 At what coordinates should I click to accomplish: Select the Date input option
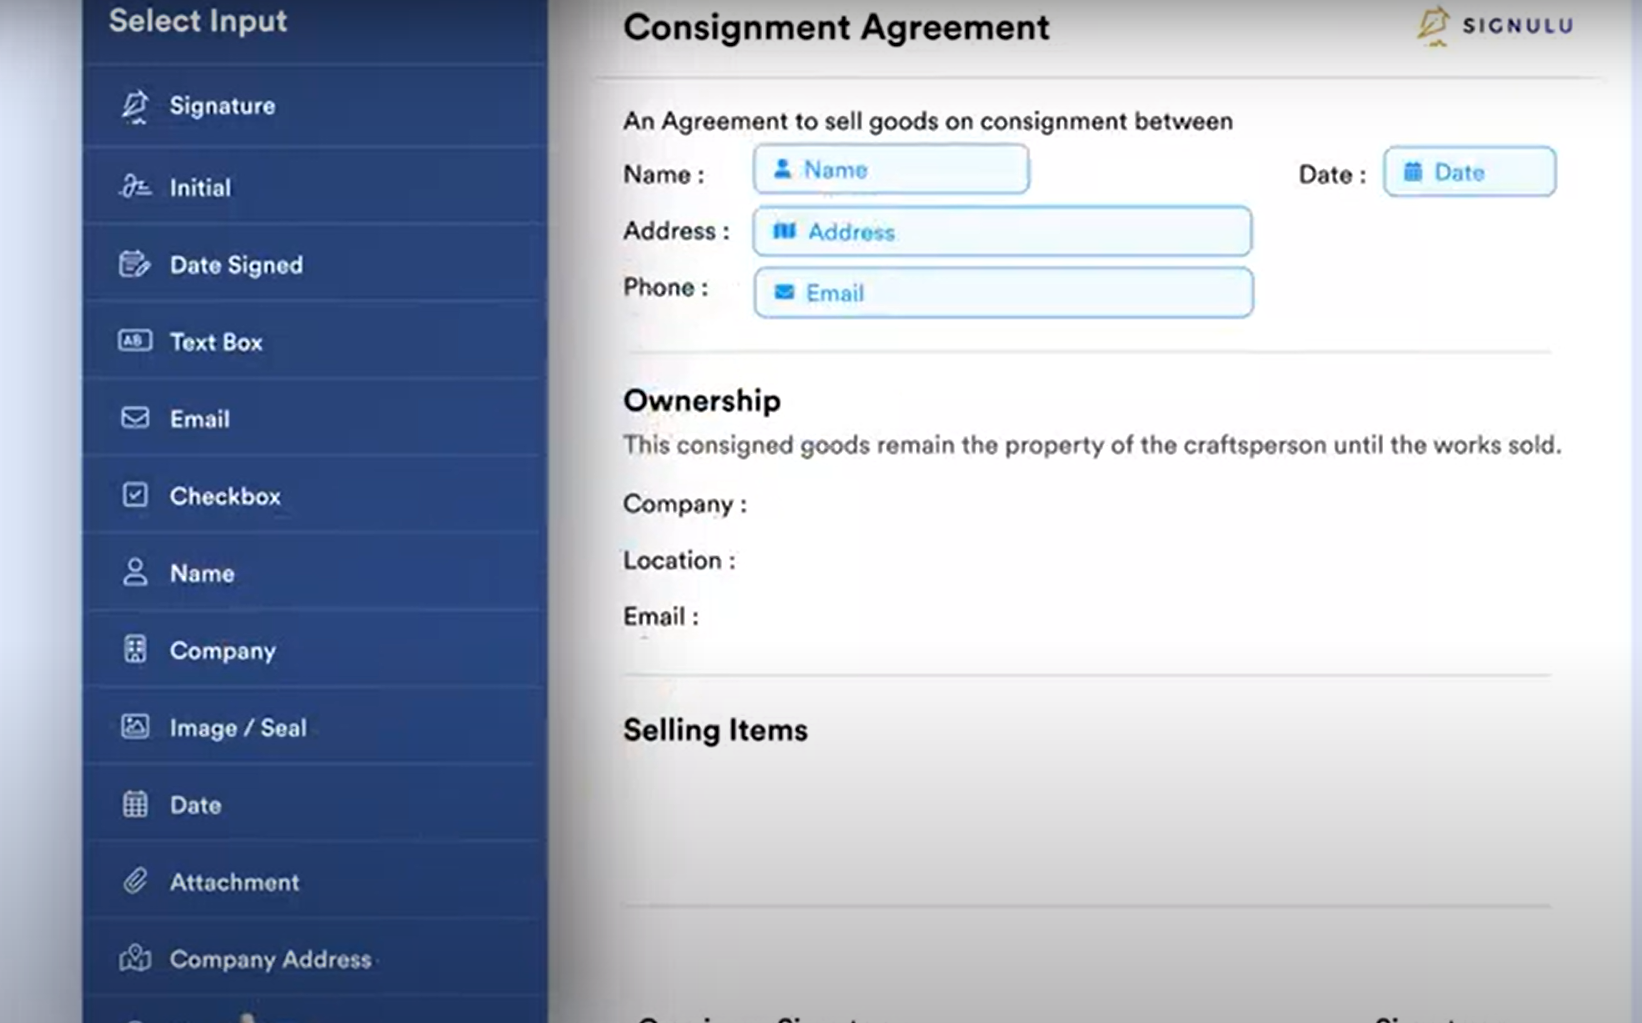(x=194, y=804)
